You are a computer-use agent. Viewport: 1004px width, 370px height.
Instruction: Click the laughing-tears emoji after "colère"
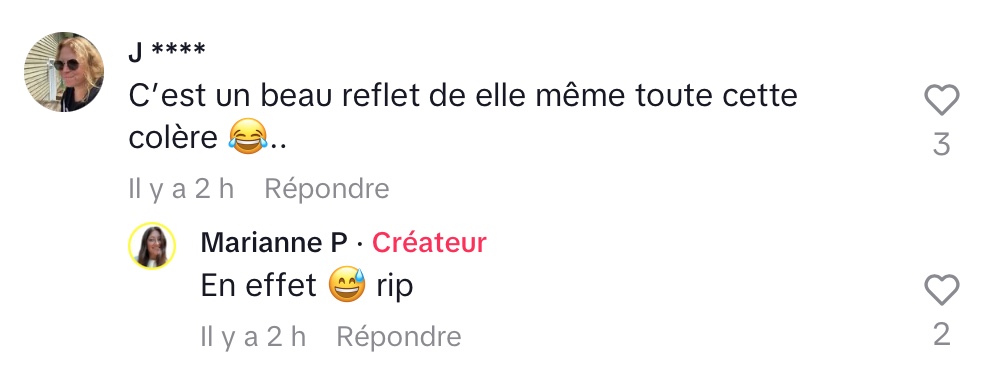click(x=247, y=138)
